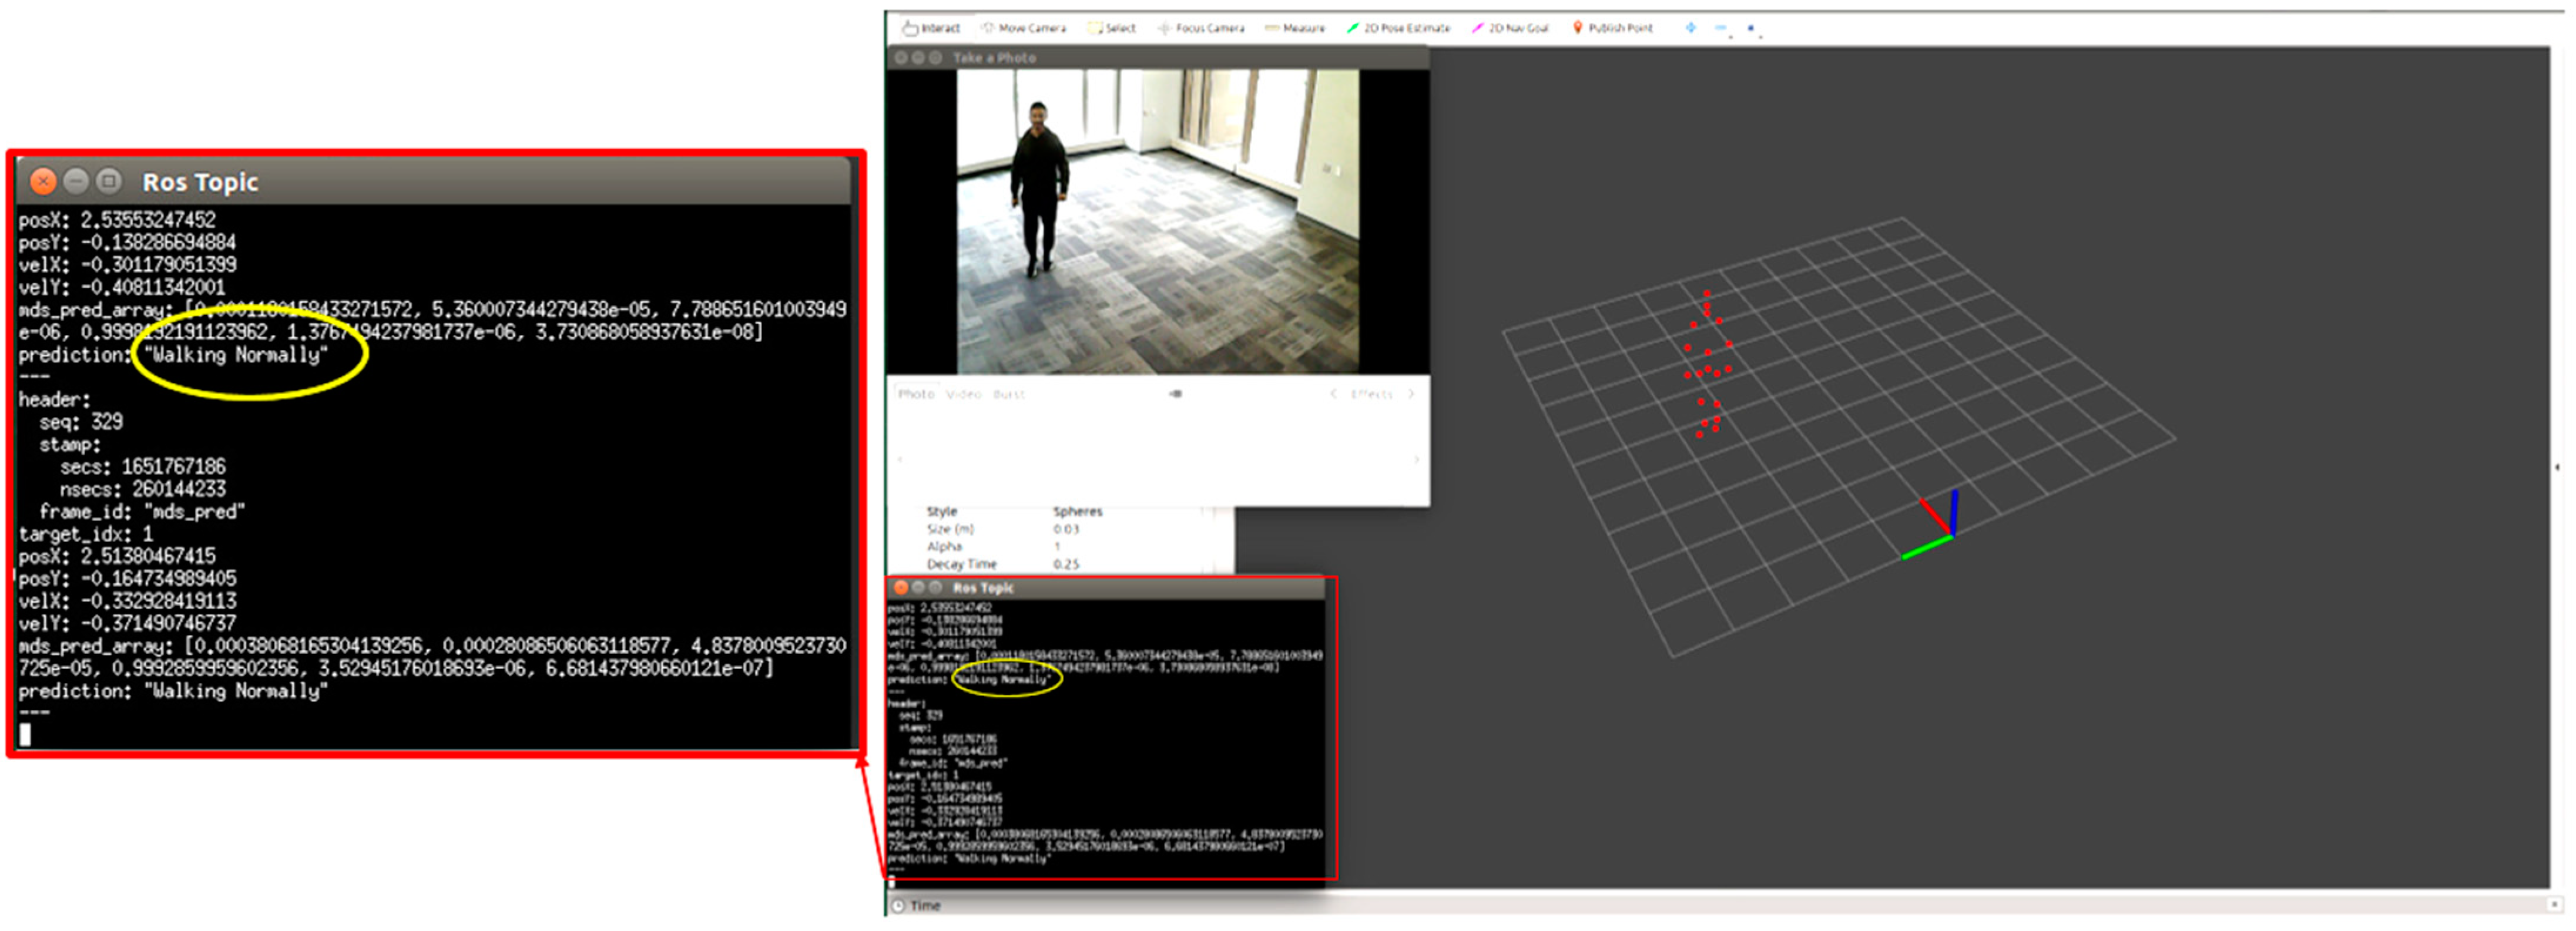Viewport: 2576px width, 931px height.
Task: Click the Focus Camera tool
Action: (1201, 28)
